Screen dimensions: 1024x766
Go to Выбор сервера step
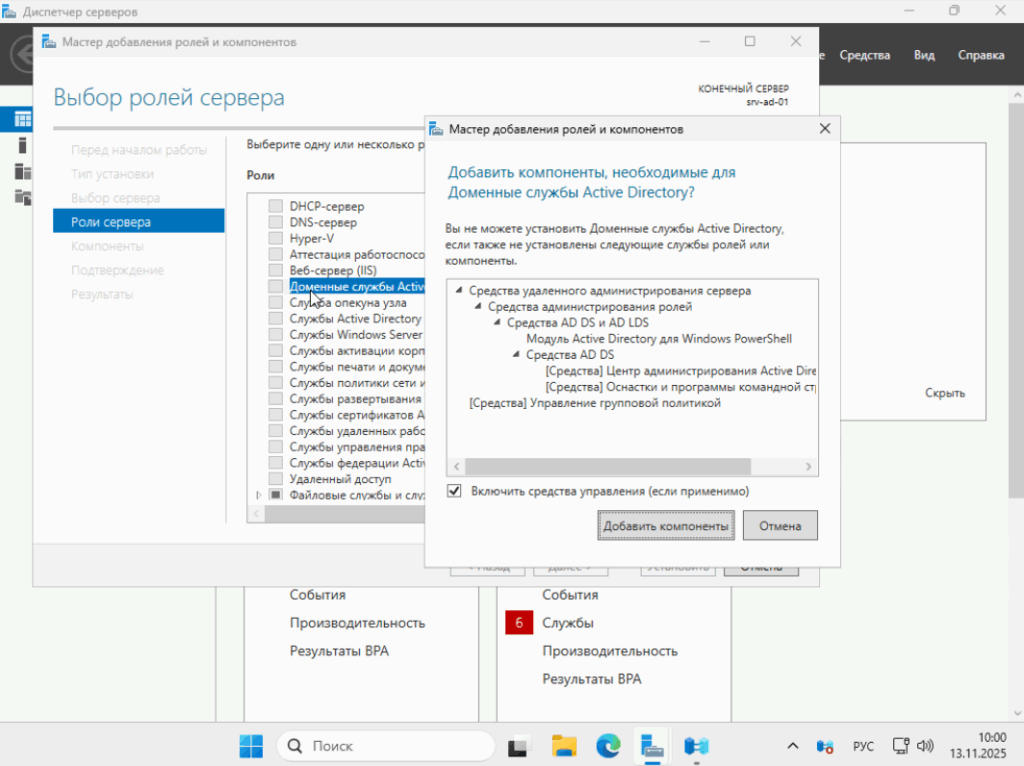[x=116, y=198]
